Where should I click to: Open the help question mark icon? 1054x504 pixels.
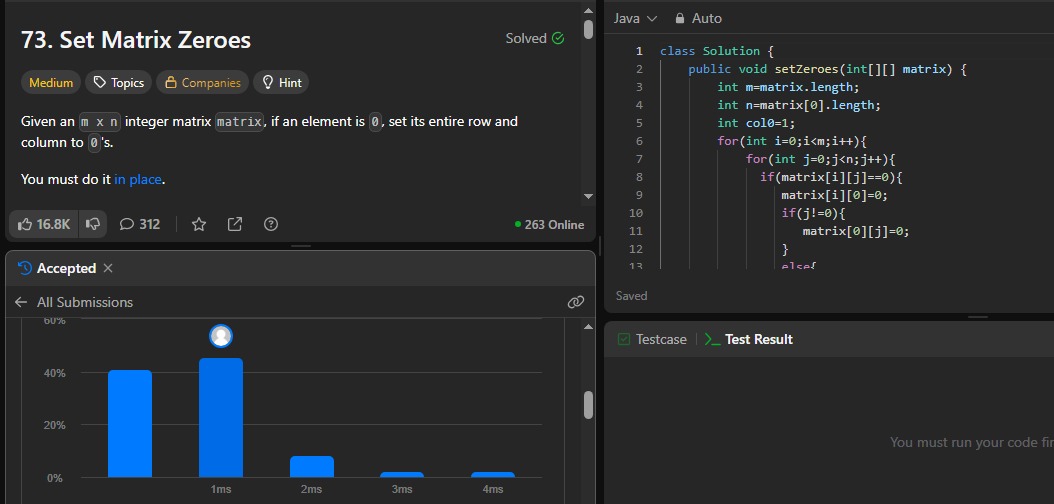[271, 224]
